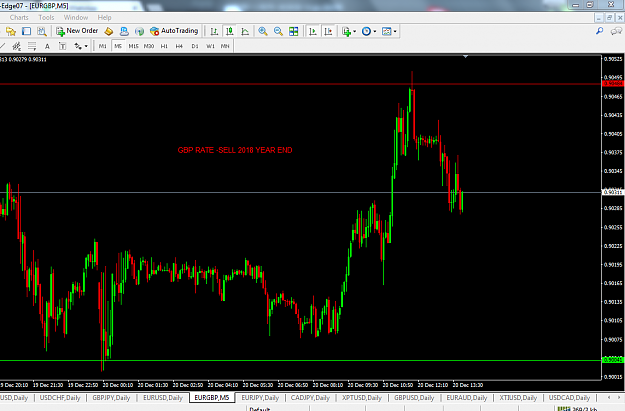This screenshot has width=625, height=411.
Task: Zoom in on the chart
Action: [x=263, y=31]
